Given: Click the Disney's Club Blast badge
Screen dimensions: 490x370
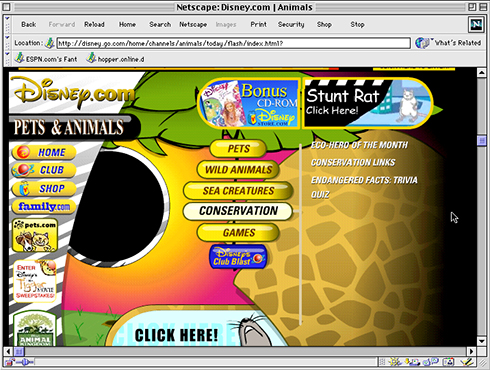Looking at the screenshot, I should [238, 257].
